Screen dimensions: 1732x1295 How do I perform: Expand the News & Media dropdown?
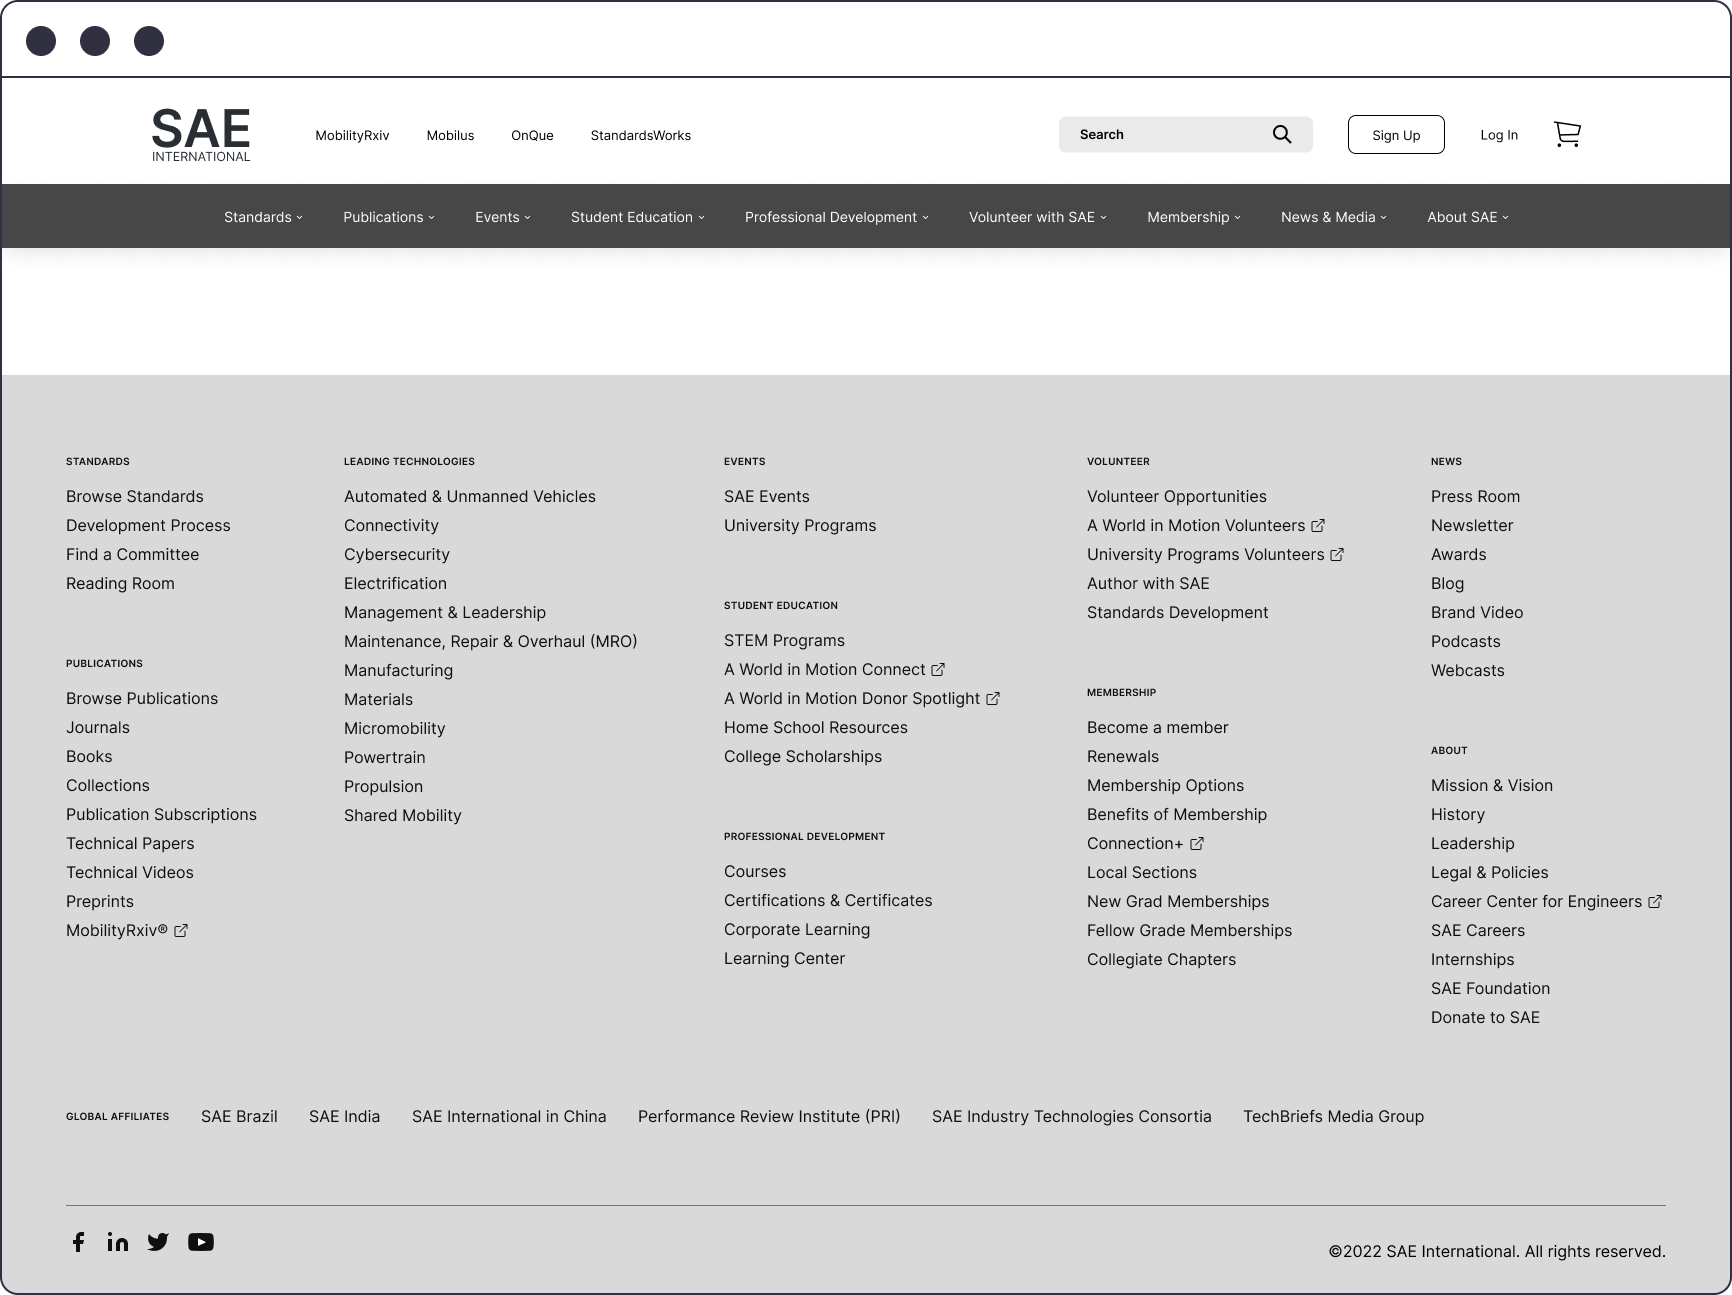point(1334,217)
